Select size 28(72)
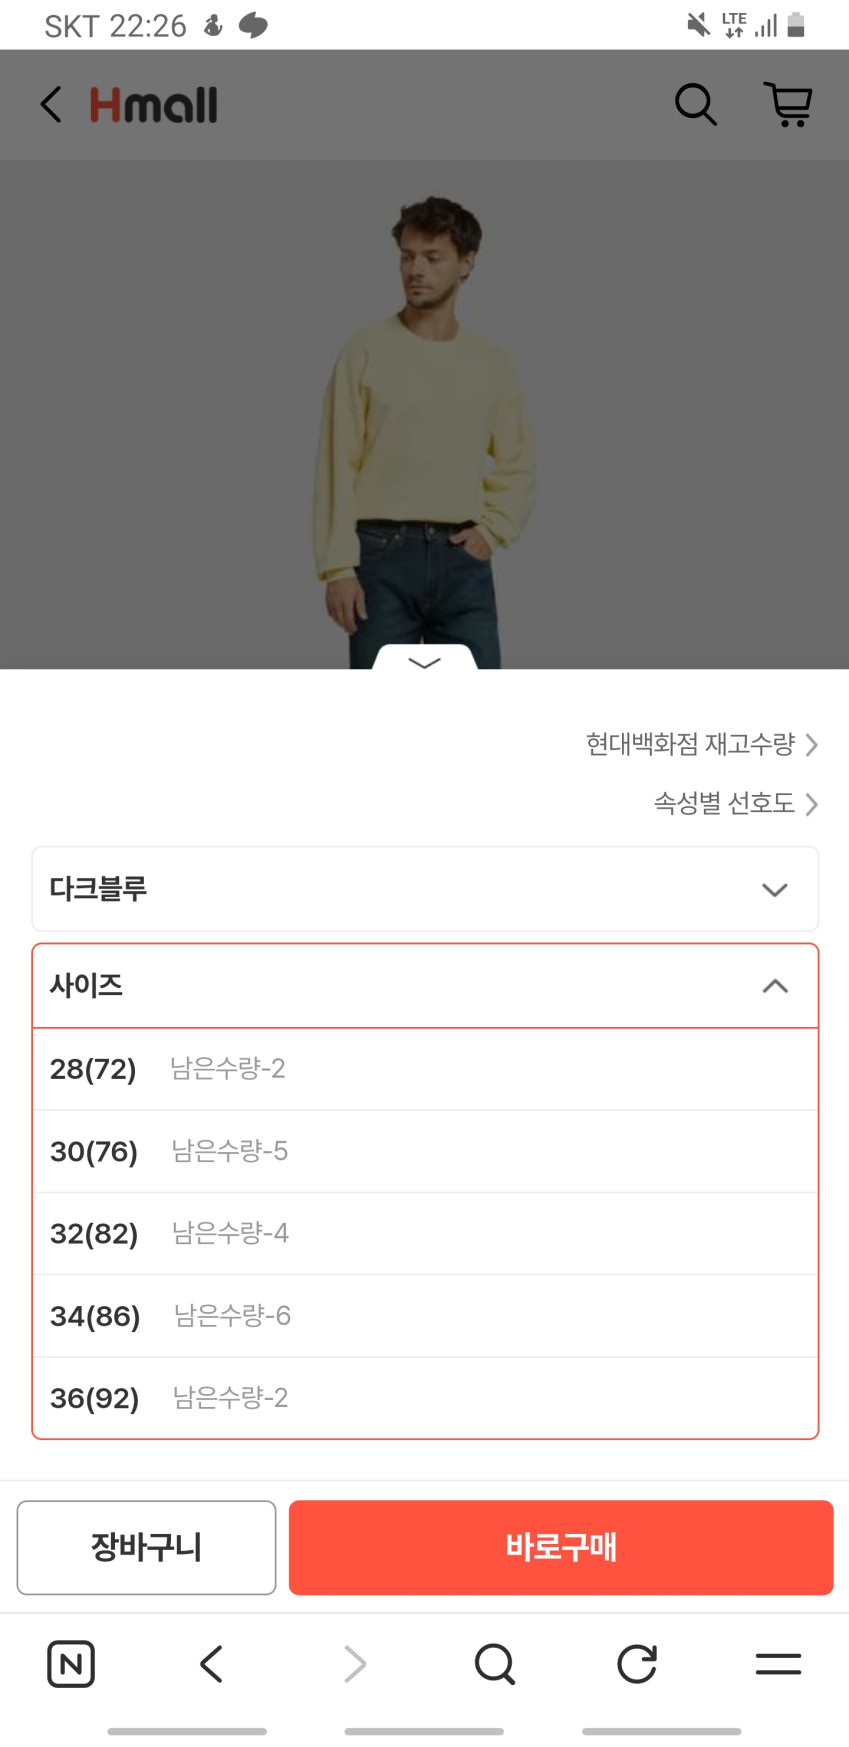The image size is (849, 1747). 425,1069
